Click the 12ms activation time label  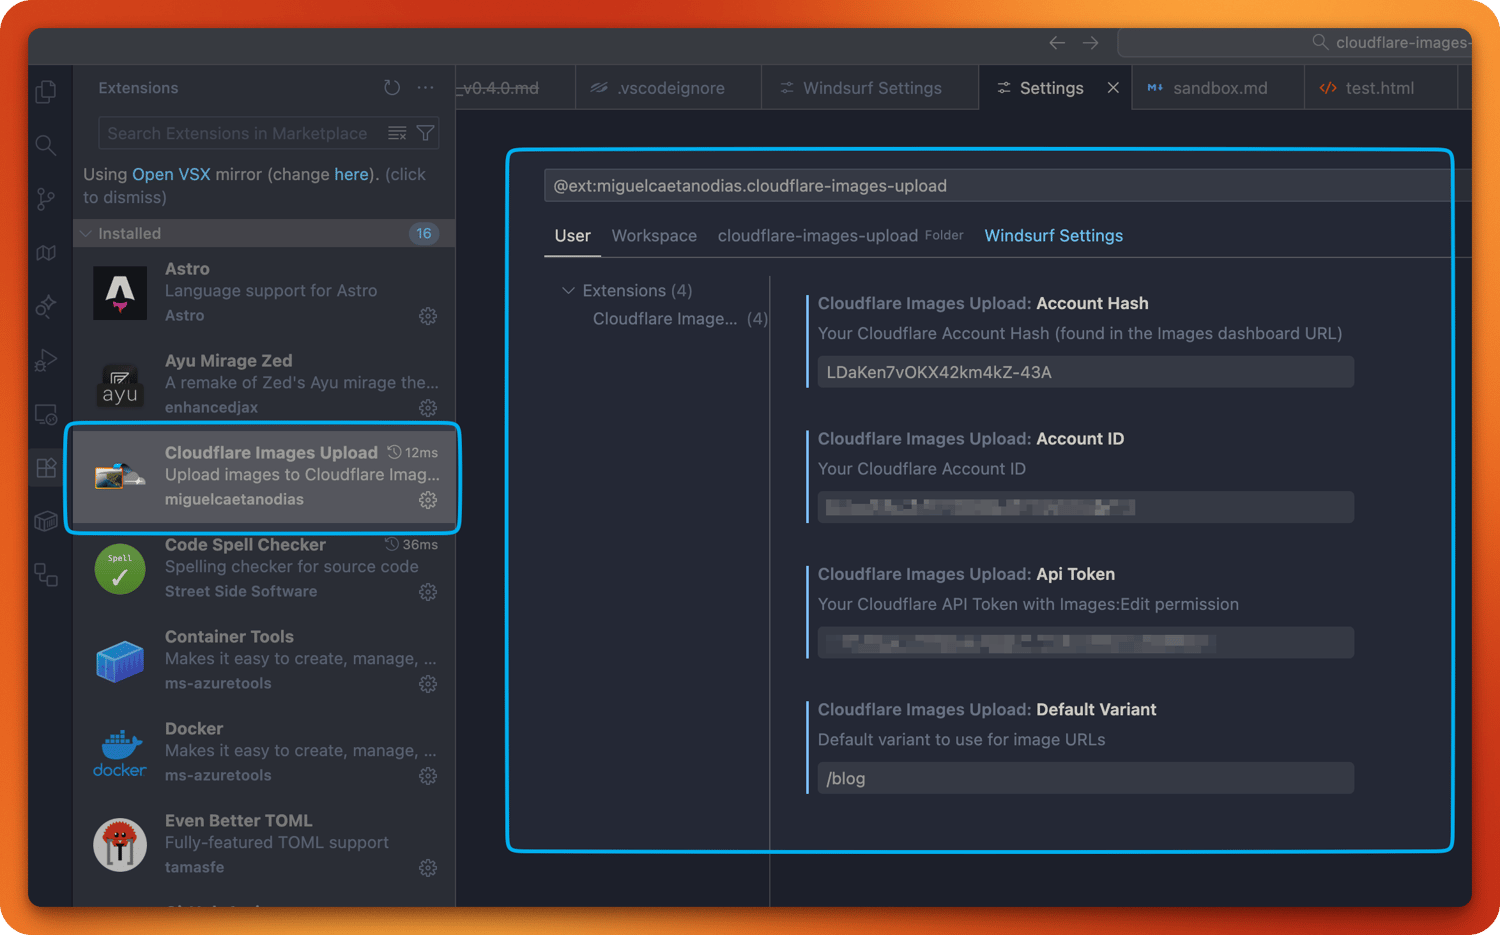(413, 453)
